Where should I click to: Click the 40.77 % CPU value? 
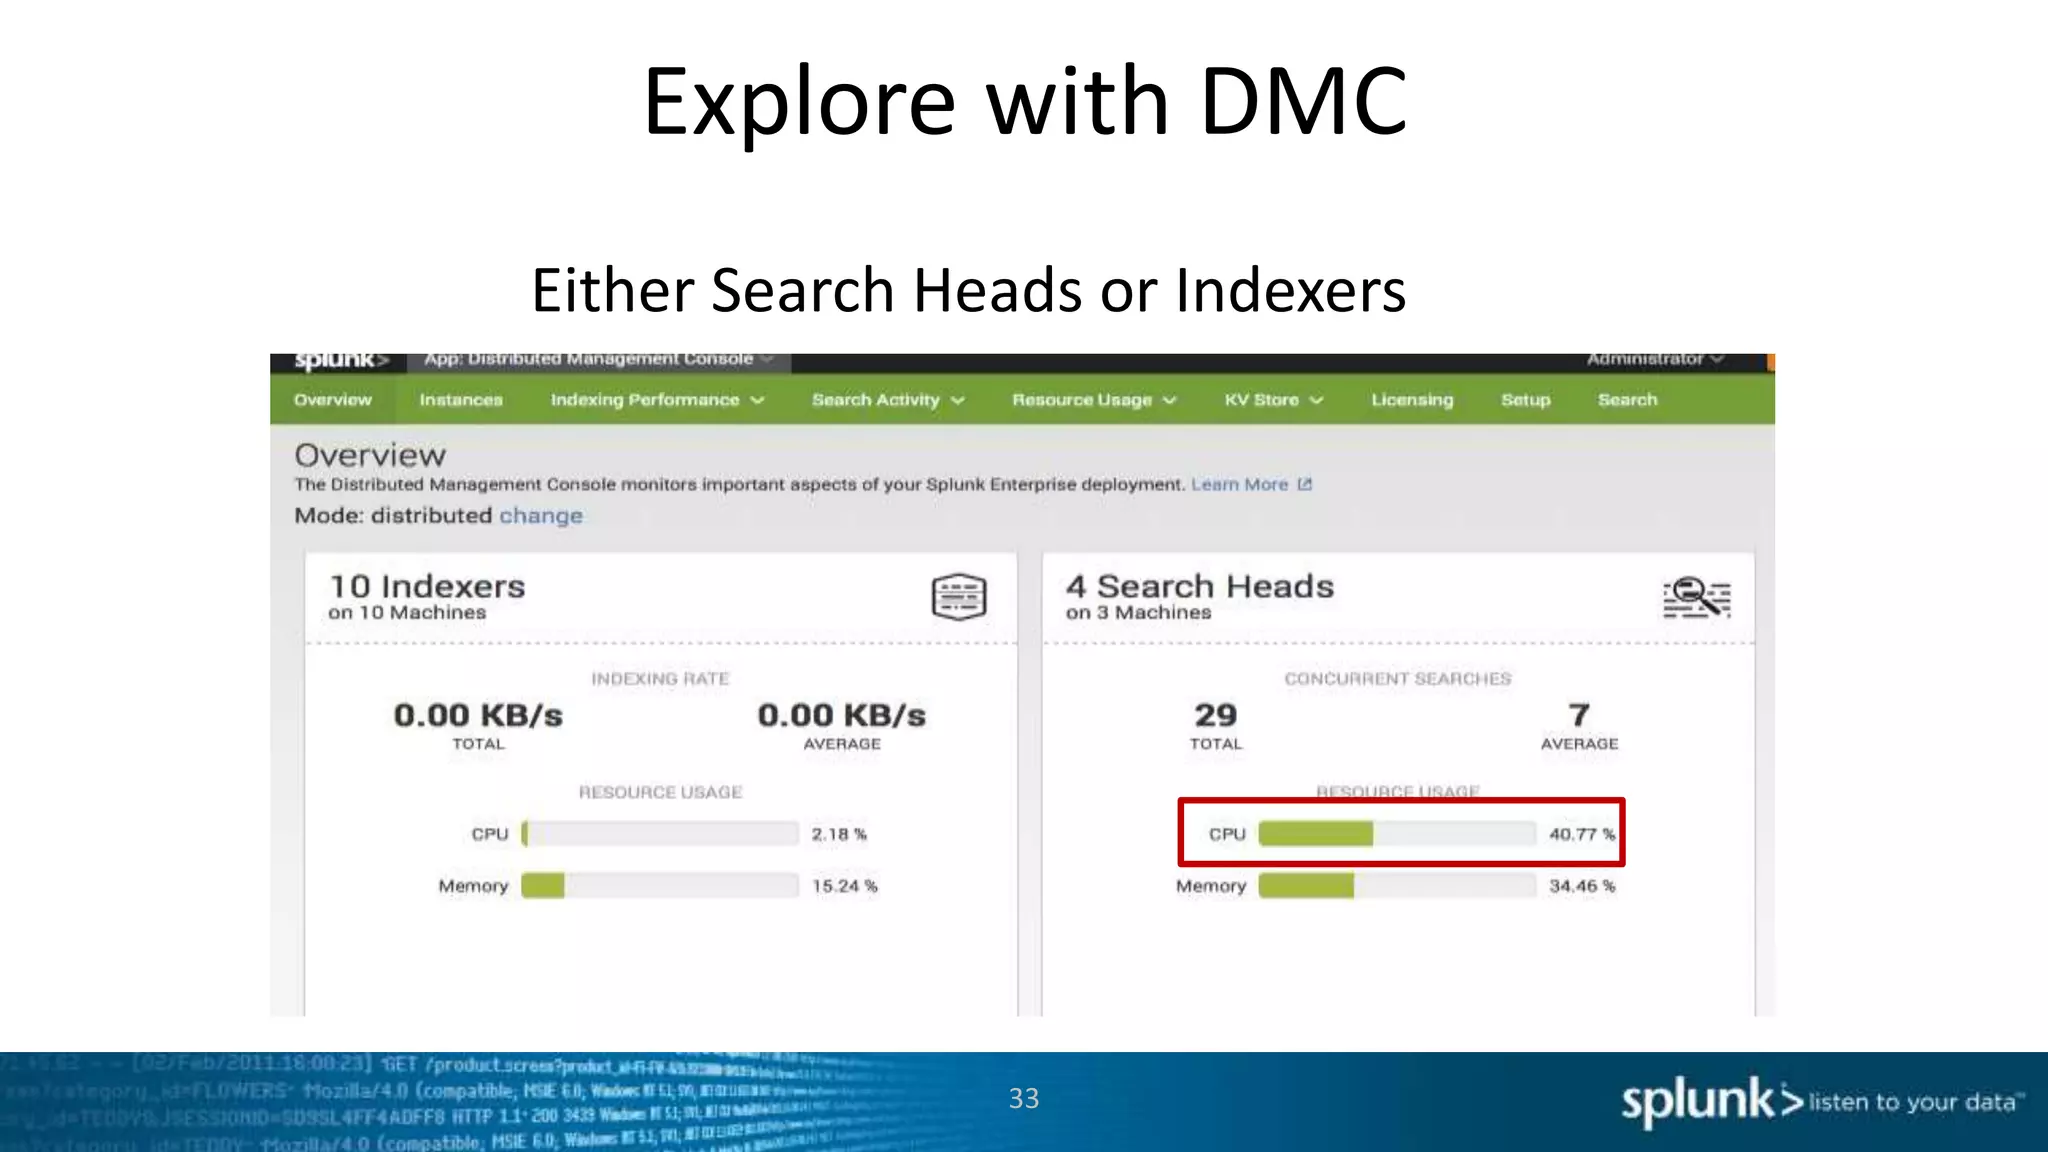click(1582, 834)
